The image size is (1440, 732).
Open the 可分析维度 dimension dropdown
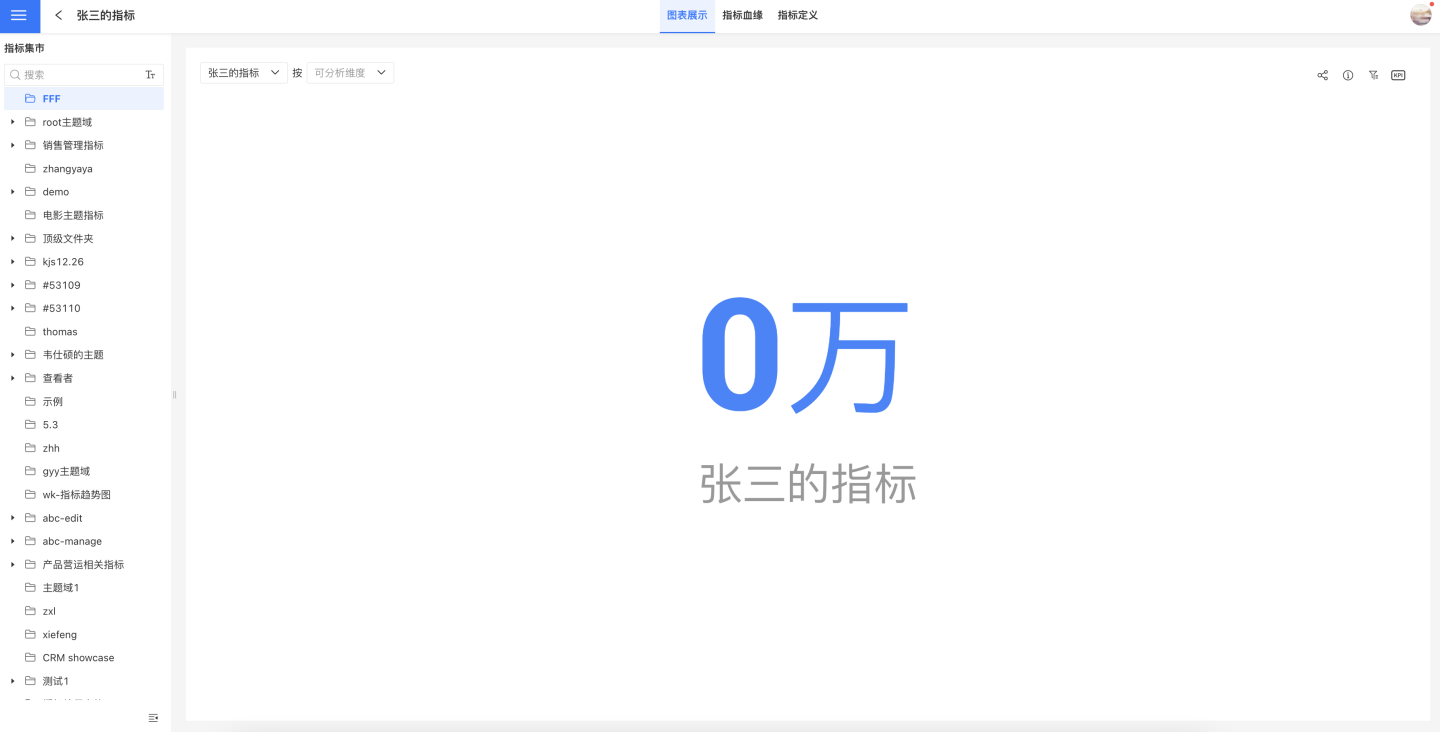click(x=350, y=73)
